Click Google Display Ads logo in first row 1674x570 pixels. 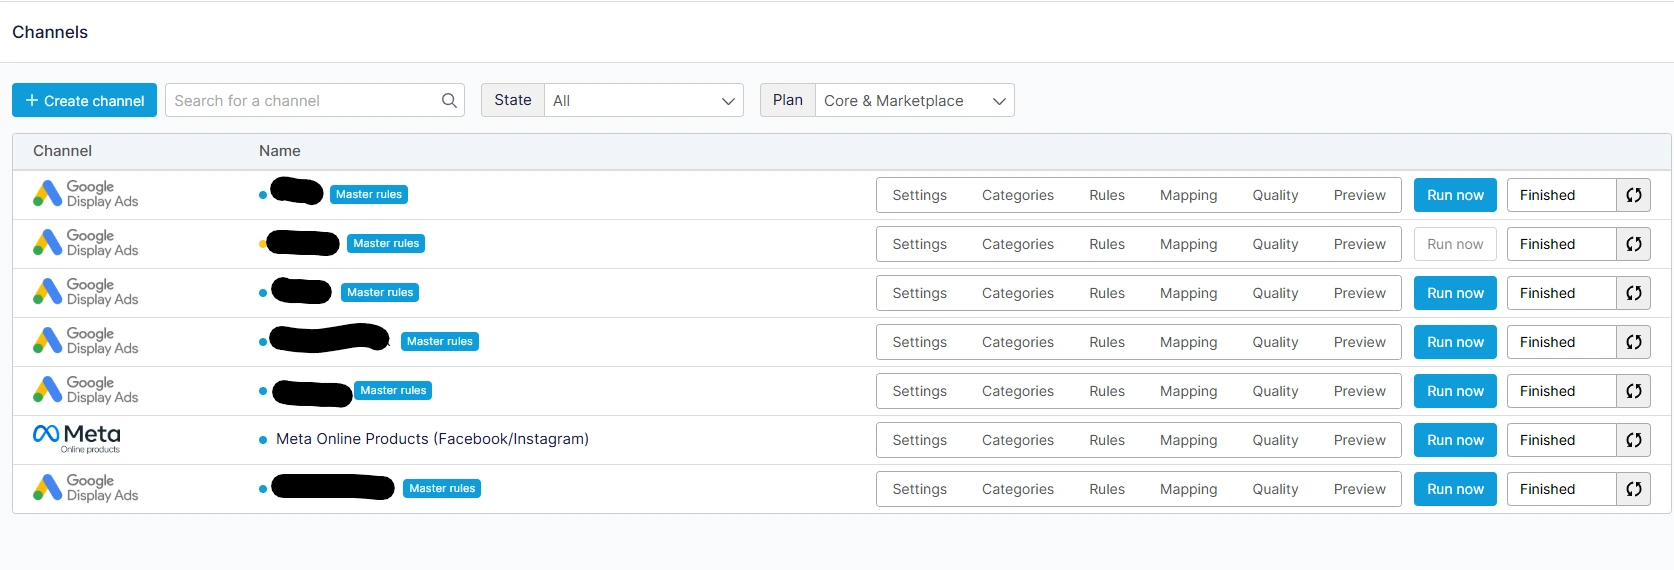coord(85,194)
